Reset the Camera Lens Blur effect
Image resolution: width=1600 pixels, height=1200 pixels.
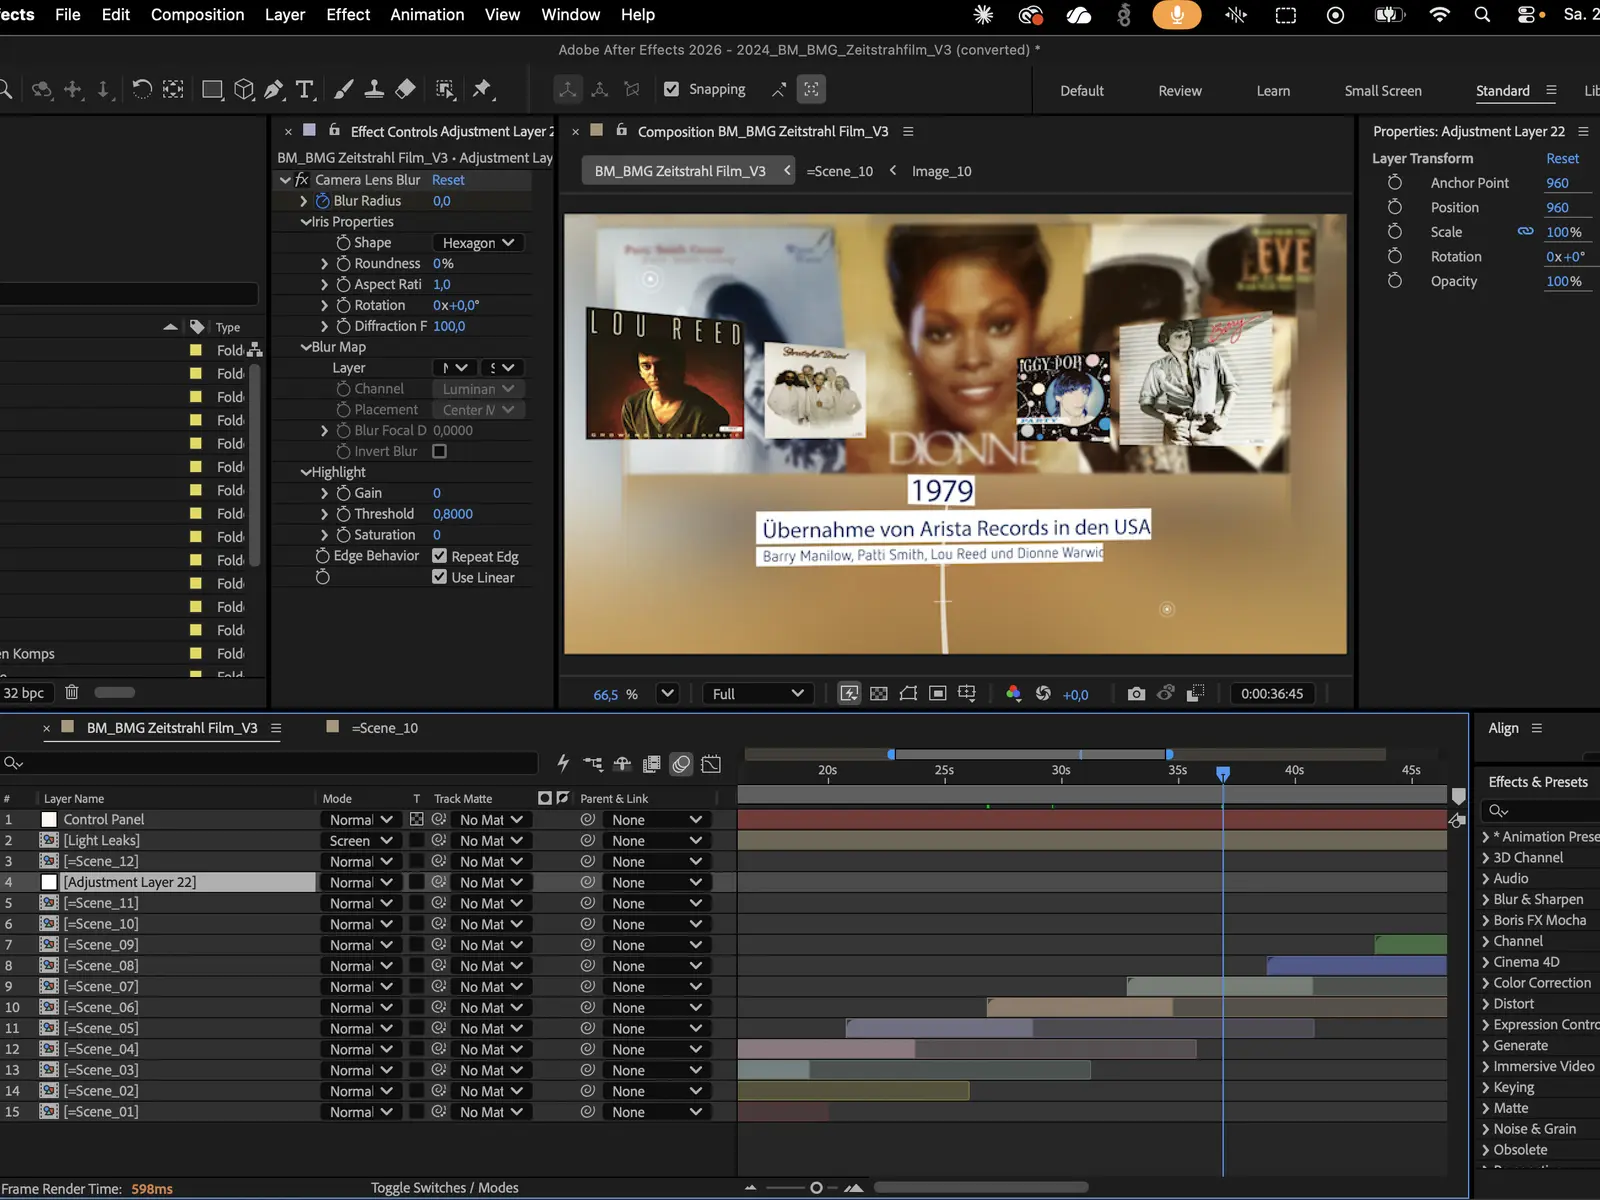[x=448, y=180]
